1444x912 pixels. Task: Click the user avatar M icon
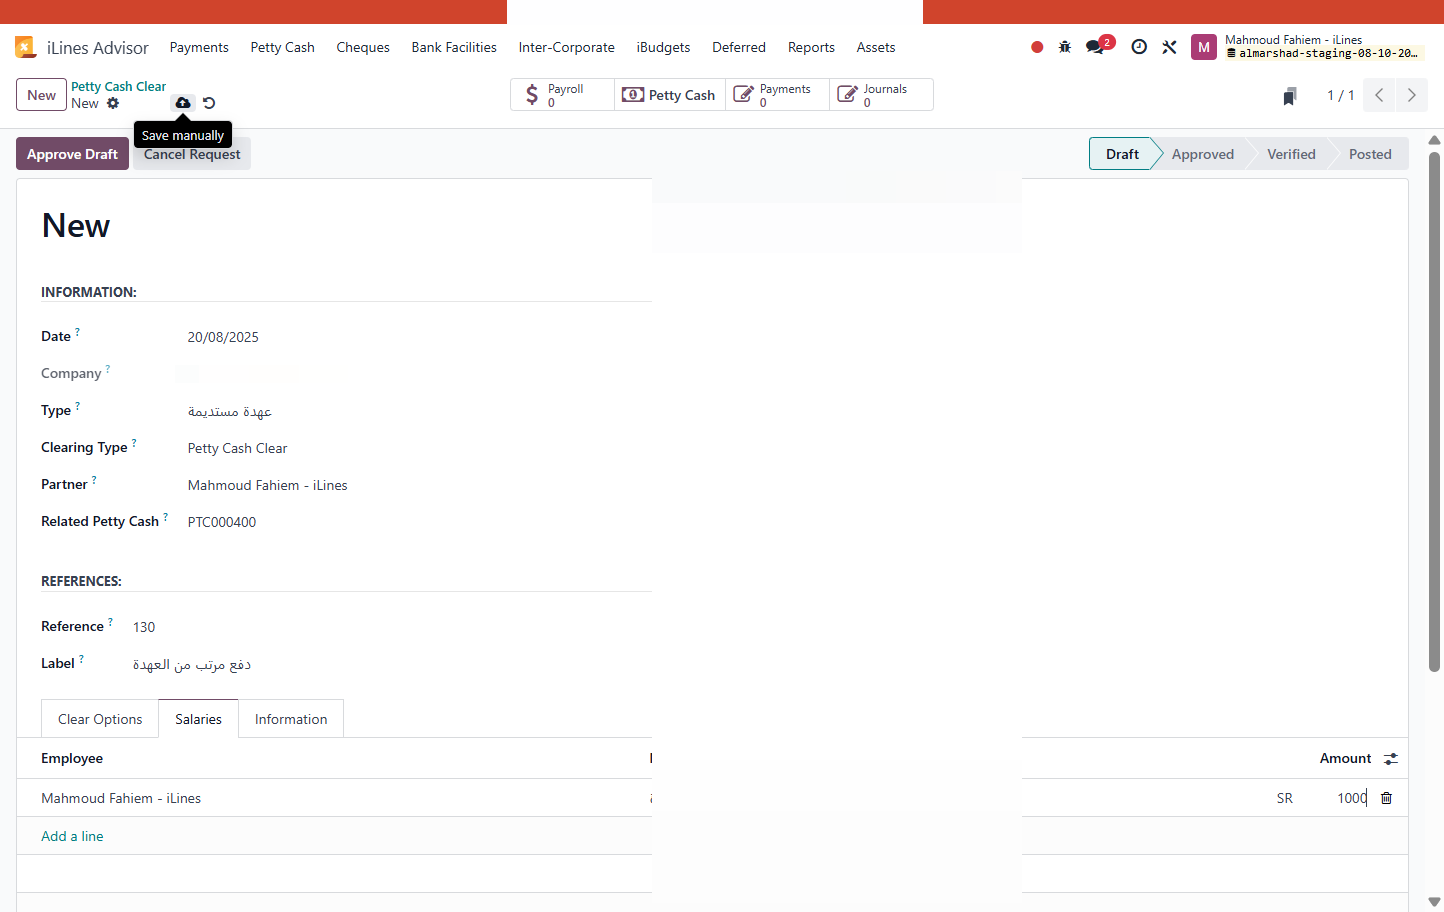pos(1204,47)
